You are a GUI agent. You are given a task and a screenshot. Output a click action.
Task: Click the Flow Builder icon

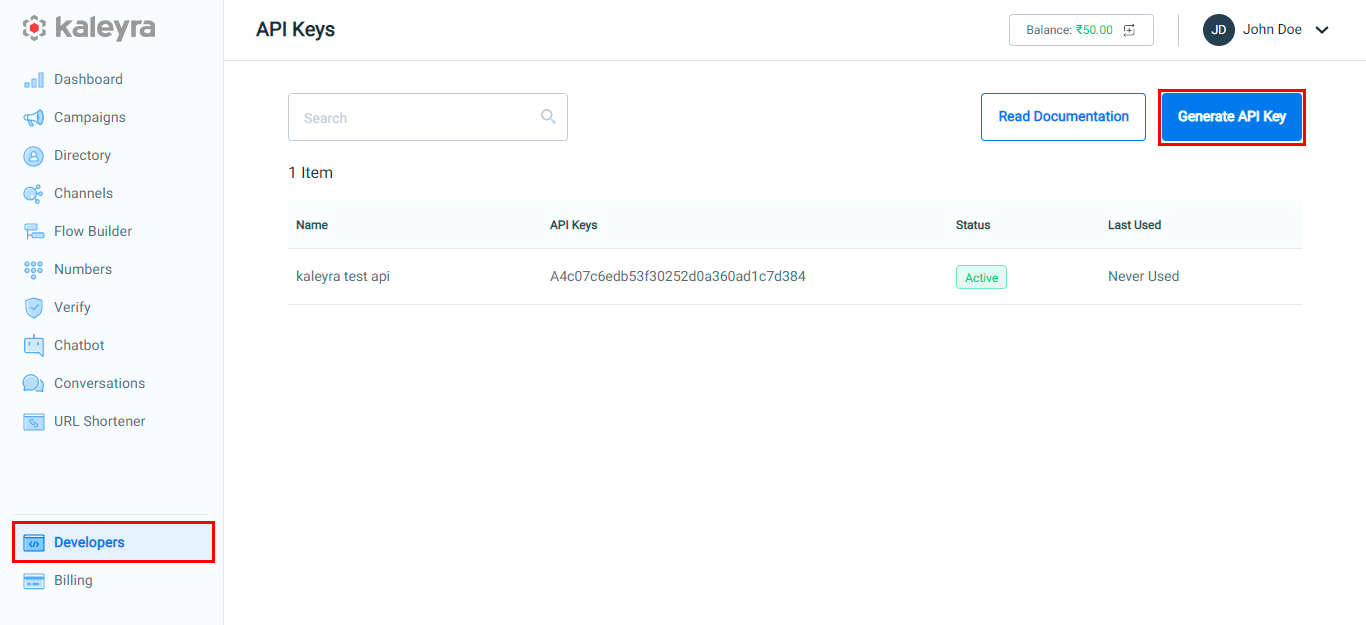[34, 232]
